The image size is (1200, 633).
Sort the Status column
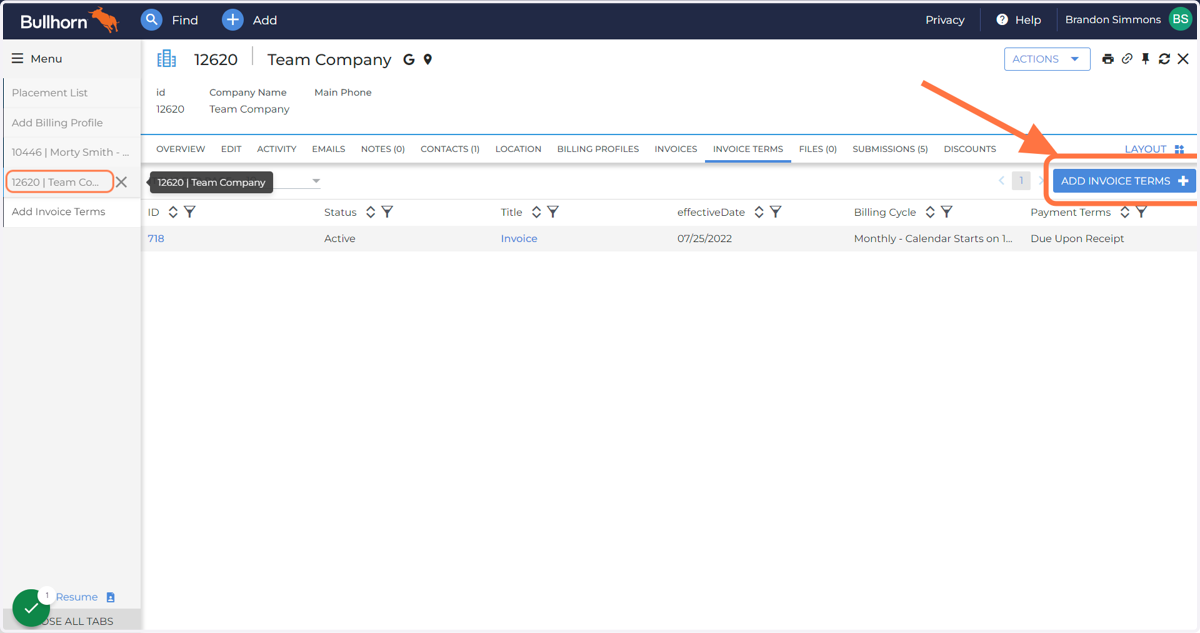[x=370, y=212]
